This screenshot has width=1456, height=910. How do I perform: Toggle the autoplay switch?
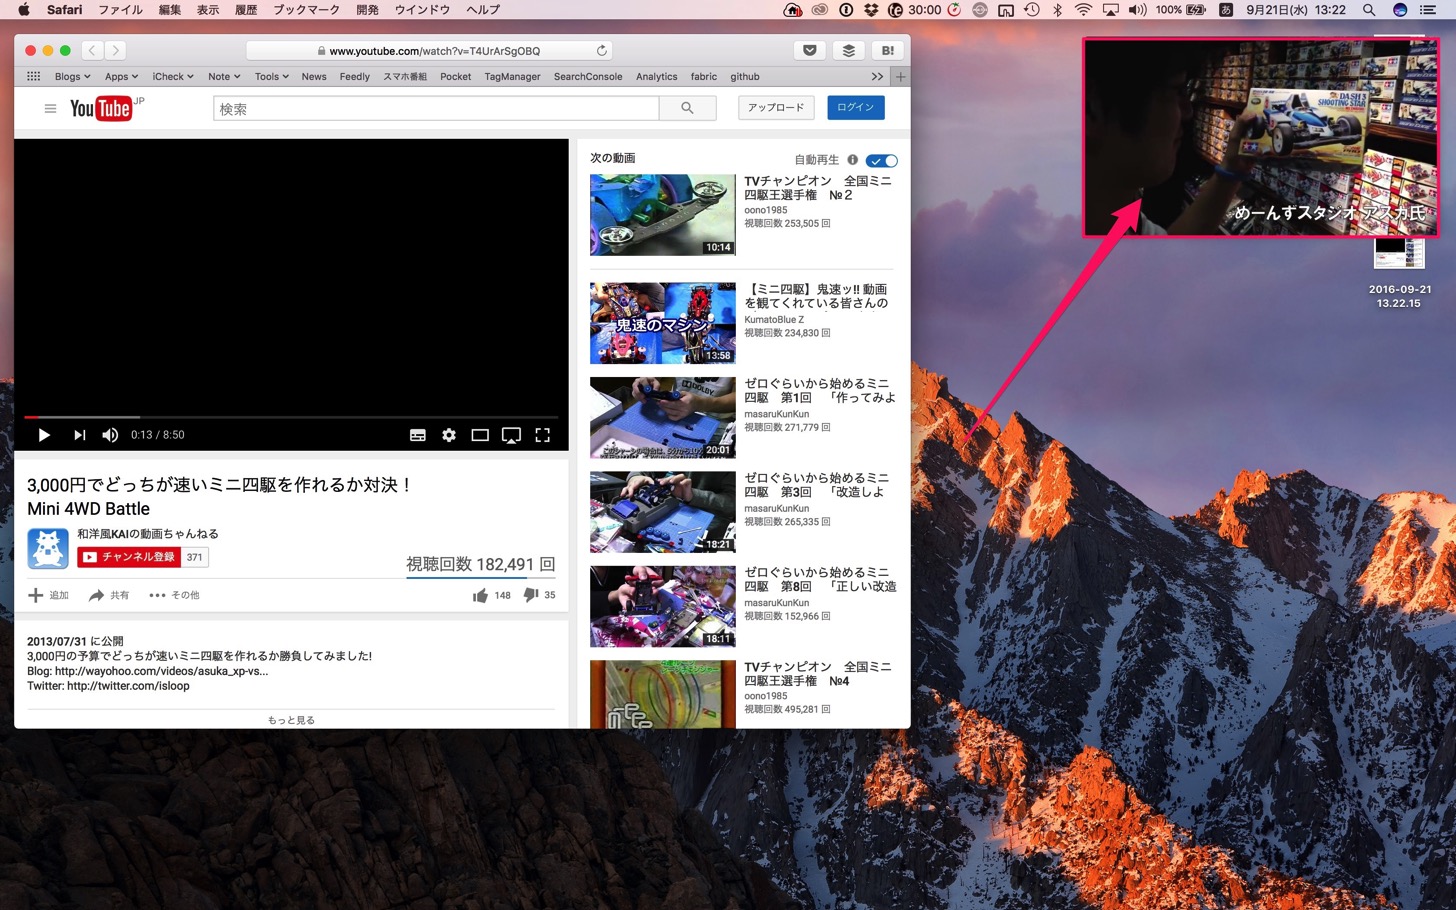pyautogui.click(x=882, y=160)
